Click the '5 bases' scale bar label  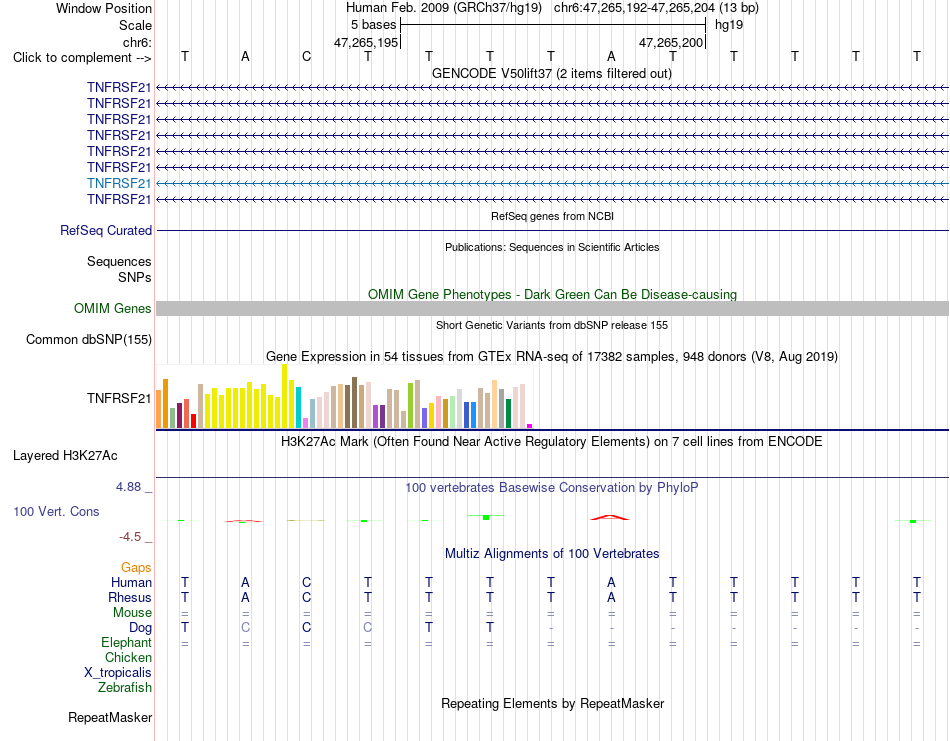[373, 25]
